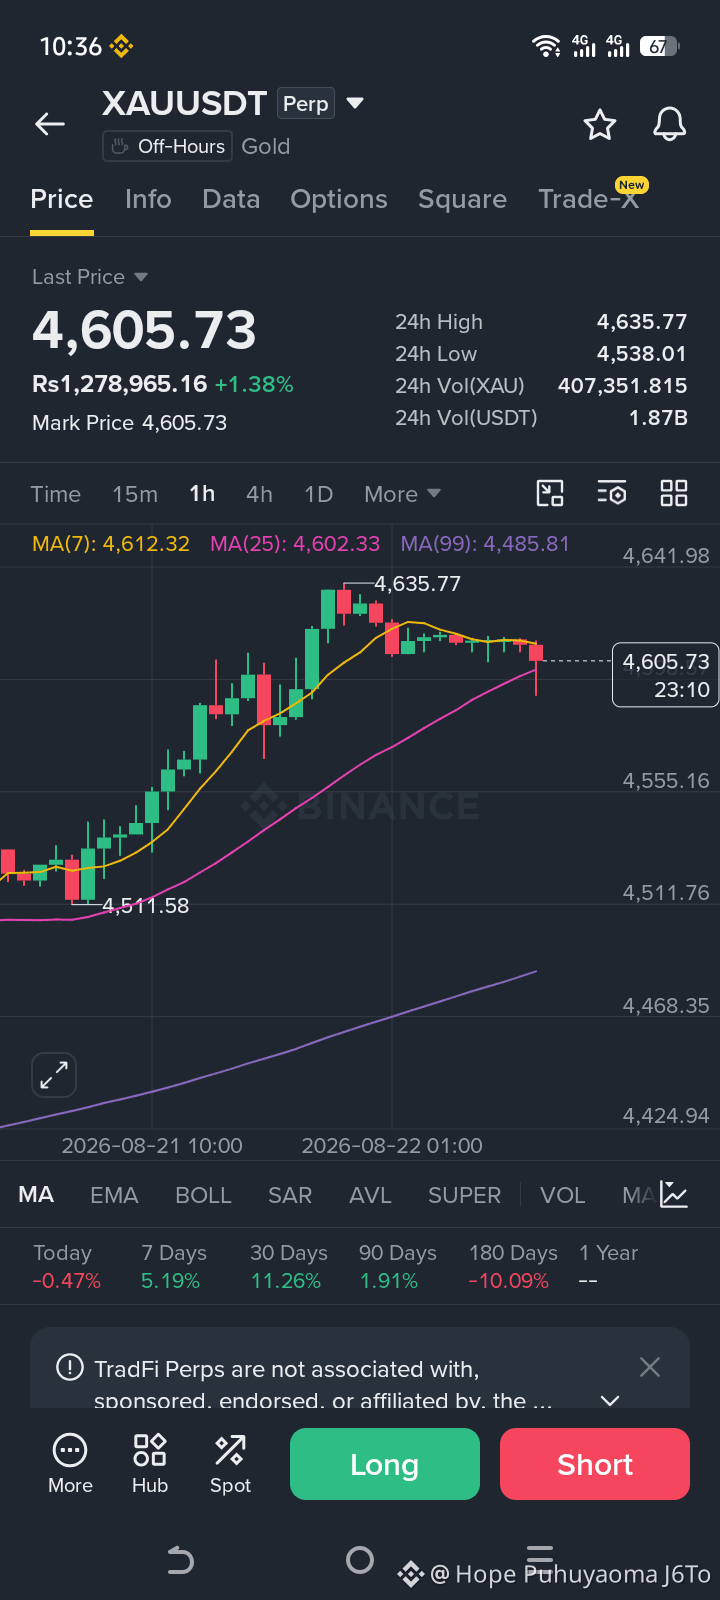Tap the Mark Price 4,605.73 label
This screenshot has height=1600, width=720.
click(129, 423)
